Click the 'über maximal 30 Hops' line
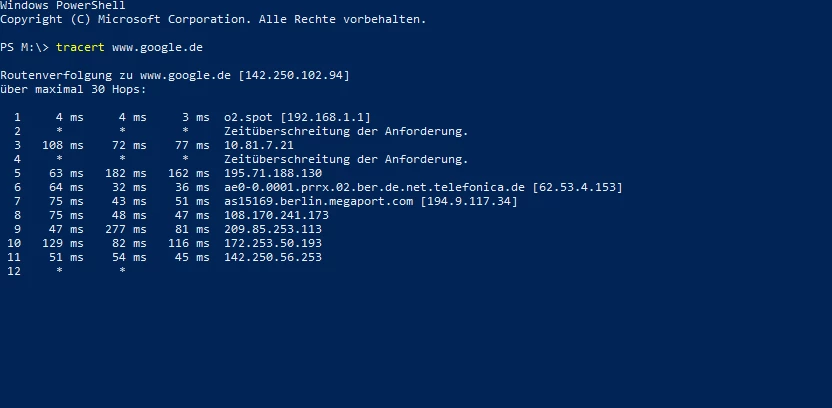Viewport: 832px width, 408px height. pyautogui.click(x=73, y=89)
